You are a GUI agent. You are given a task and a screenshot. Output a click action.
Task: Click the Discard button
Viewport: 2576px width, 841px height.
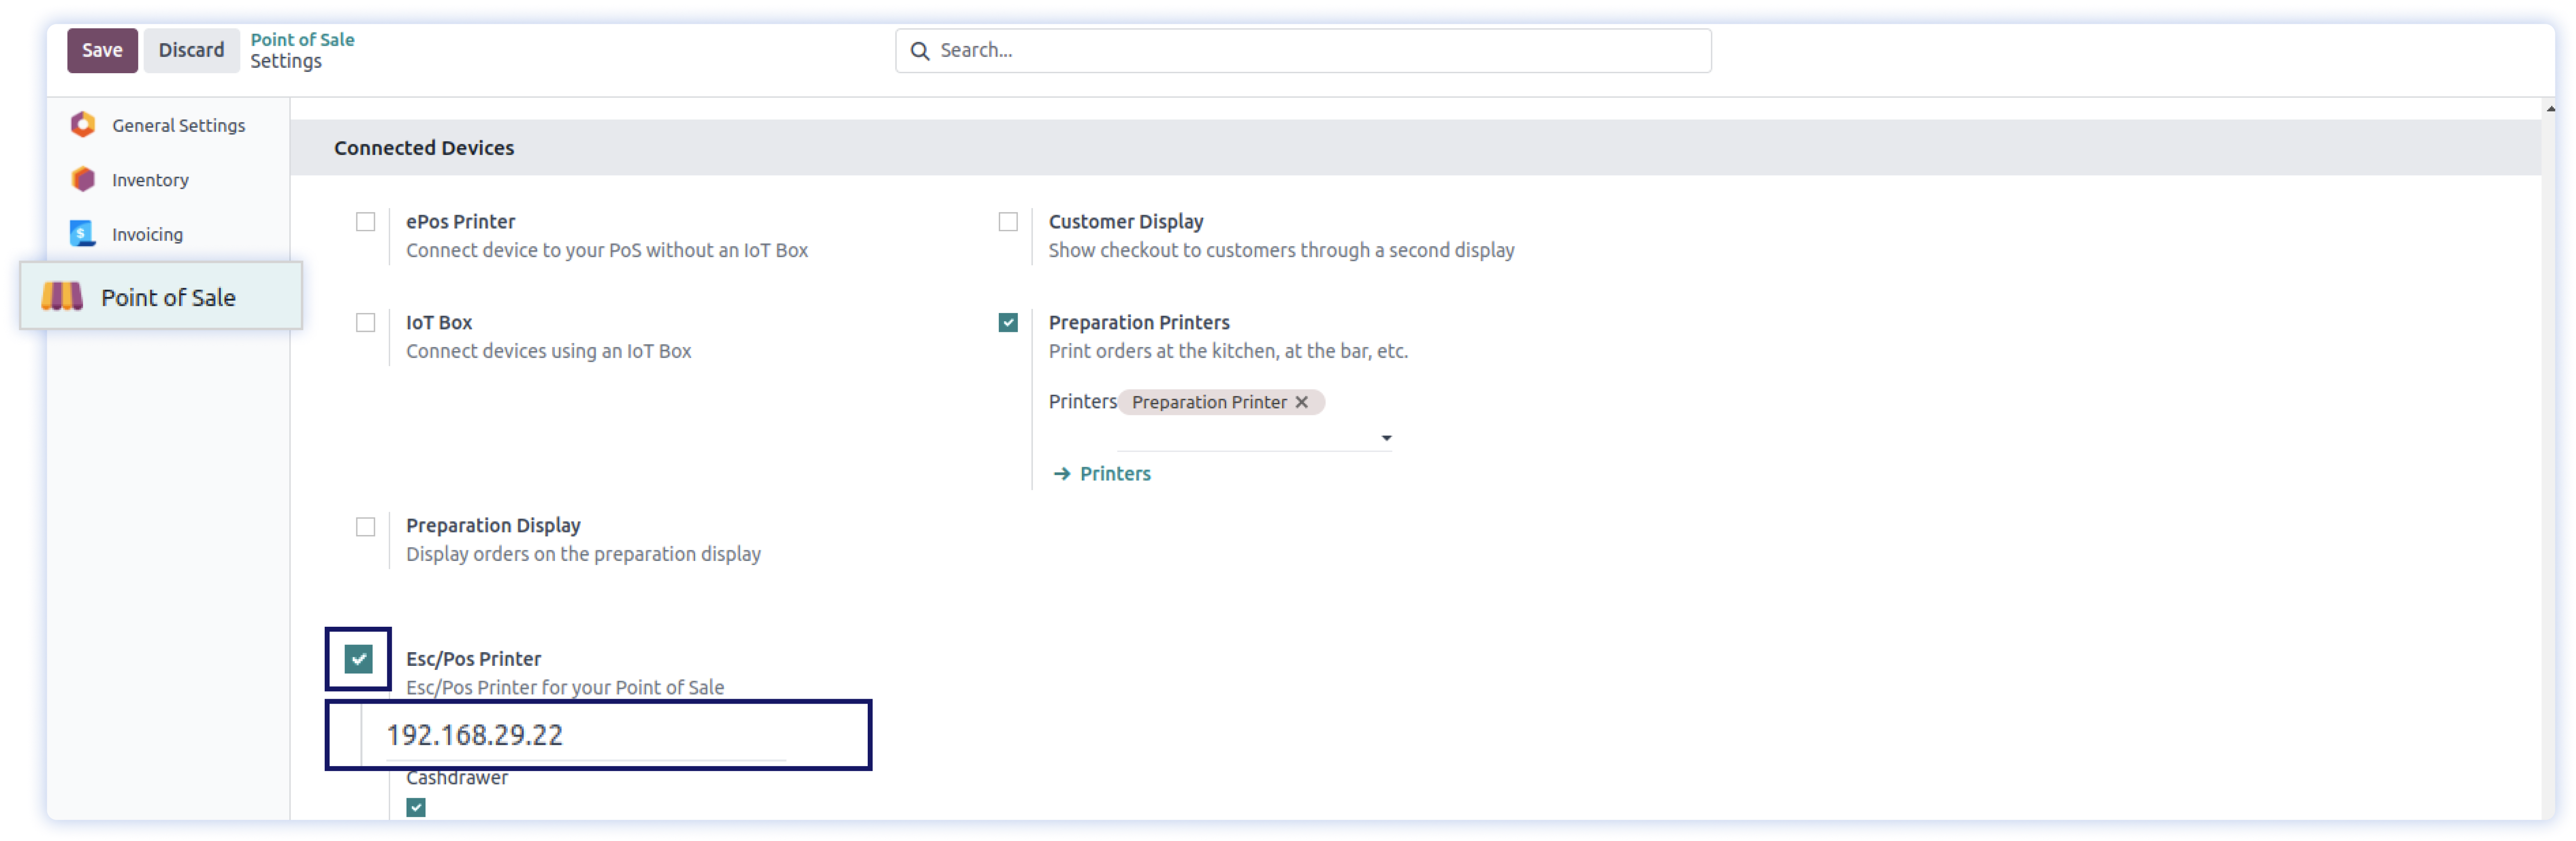pyautogui.click(x=191, y=51)
